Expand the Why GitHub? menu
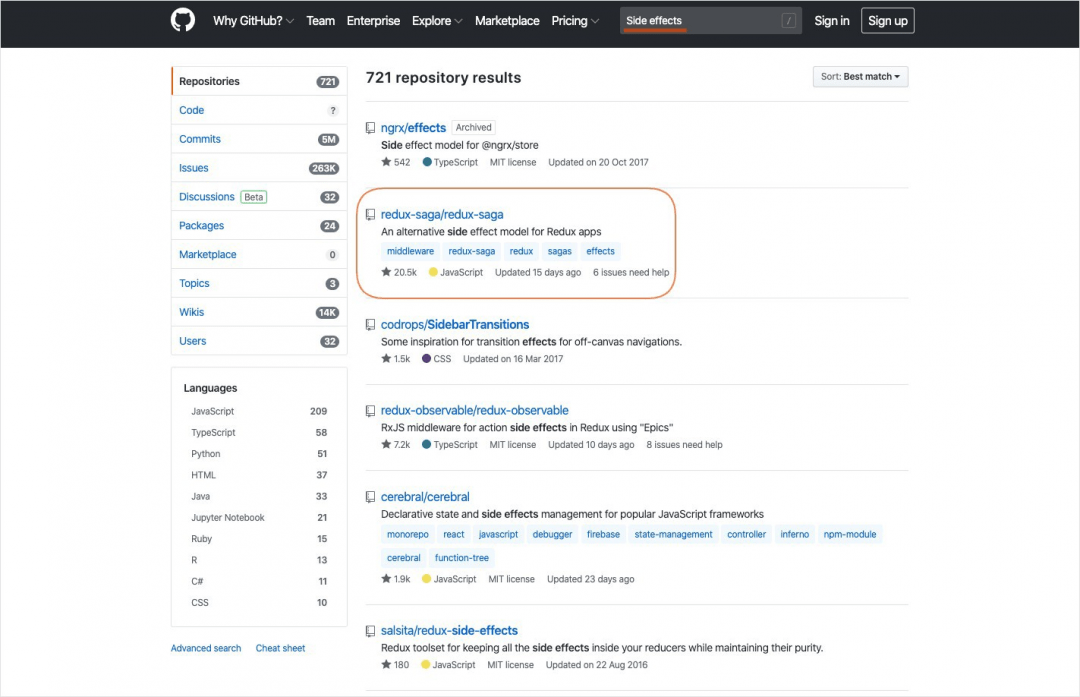Screen dimensions: 1080x697 point(253,21)
